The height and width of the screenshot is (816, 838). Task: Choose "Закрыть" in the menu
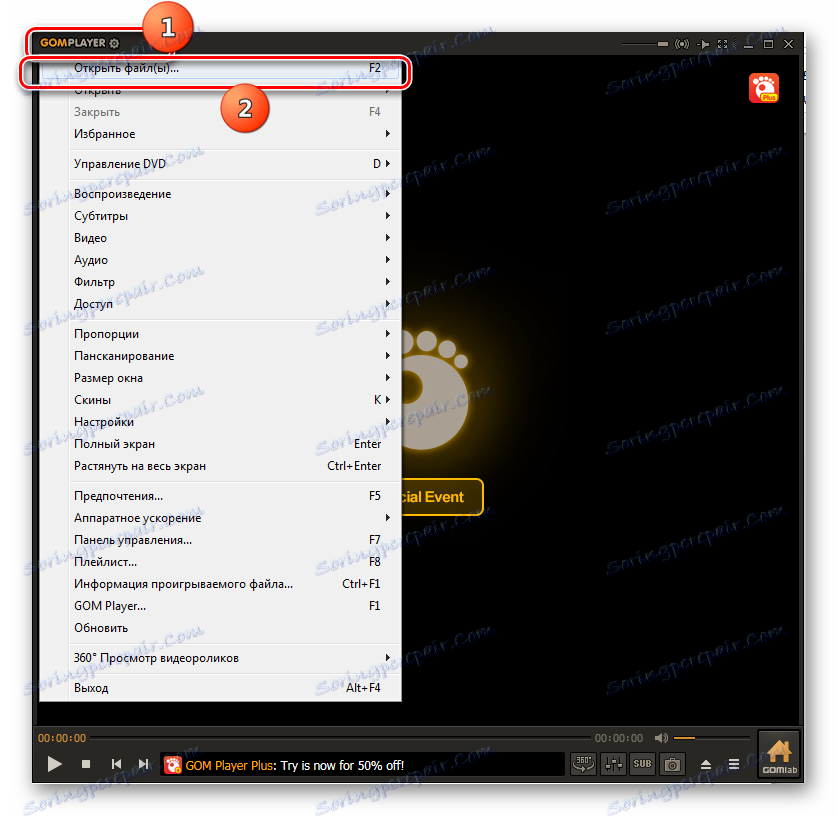click(220, 112)
